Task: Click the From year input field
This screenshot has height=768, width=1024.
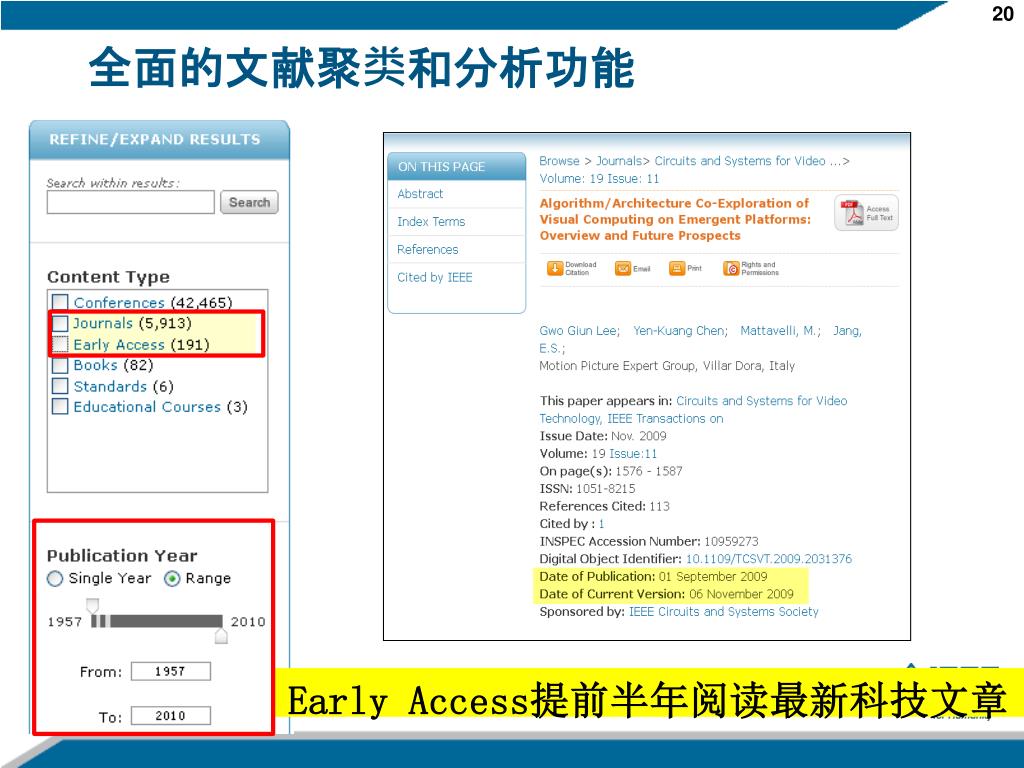Action: click(x=170, y=671)
